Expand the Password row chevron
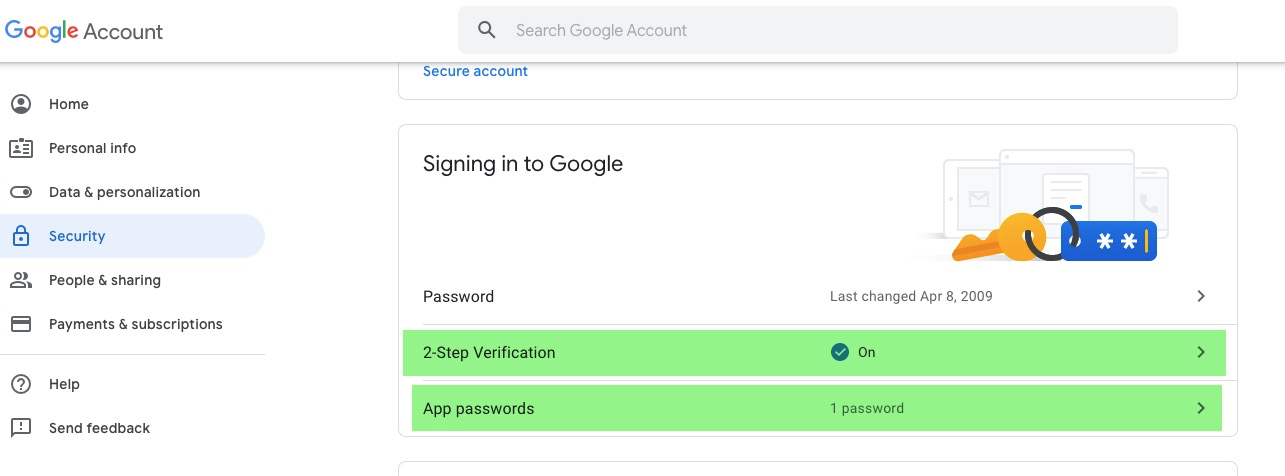Viewport: 1285px width, 476px height. pos(1201,296)
